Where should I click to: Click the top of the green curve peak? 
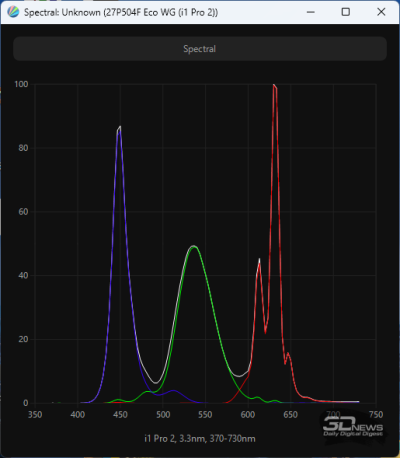point(193,247)
